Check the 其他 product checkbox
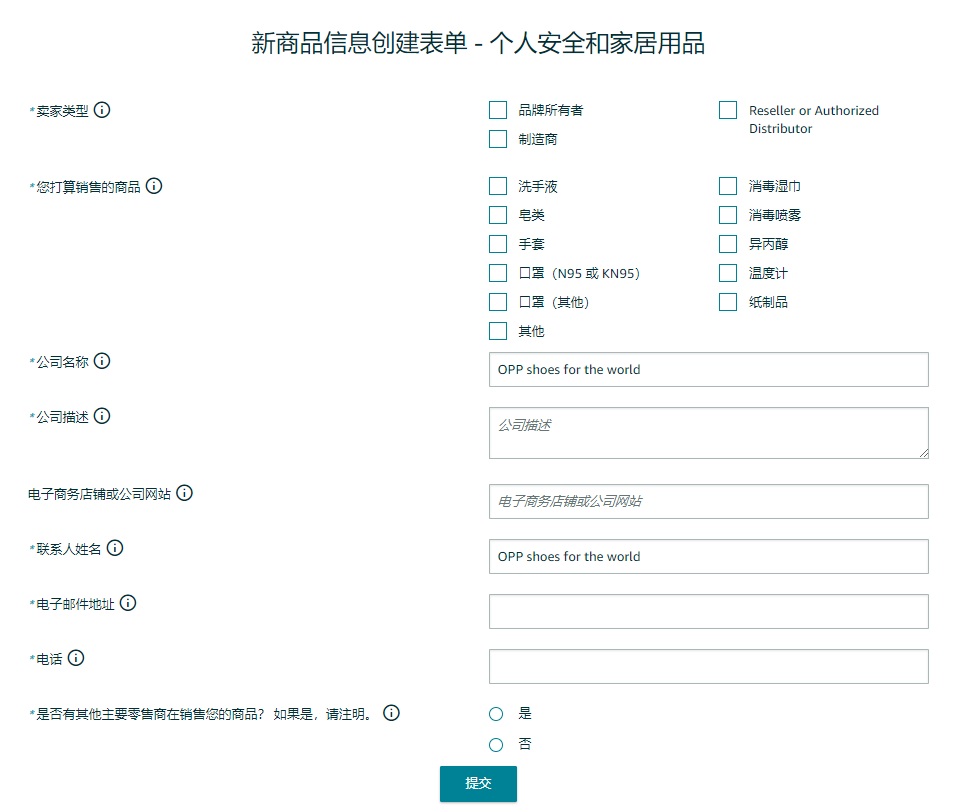This screenshot has width=956, height=808. pyautogui.click(x=497, y=330)
